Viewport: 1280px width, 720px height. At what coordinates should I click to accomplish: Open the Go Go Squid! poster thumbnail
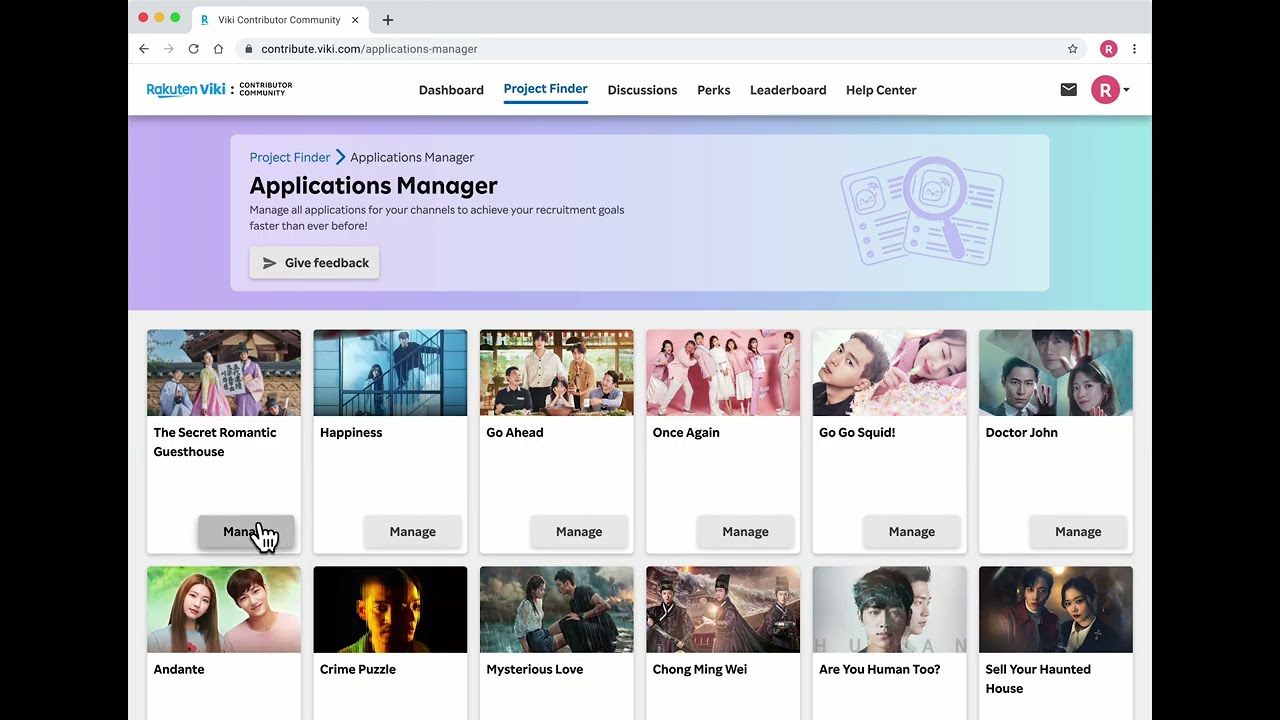pyautogui.click(x=890, y=373)
